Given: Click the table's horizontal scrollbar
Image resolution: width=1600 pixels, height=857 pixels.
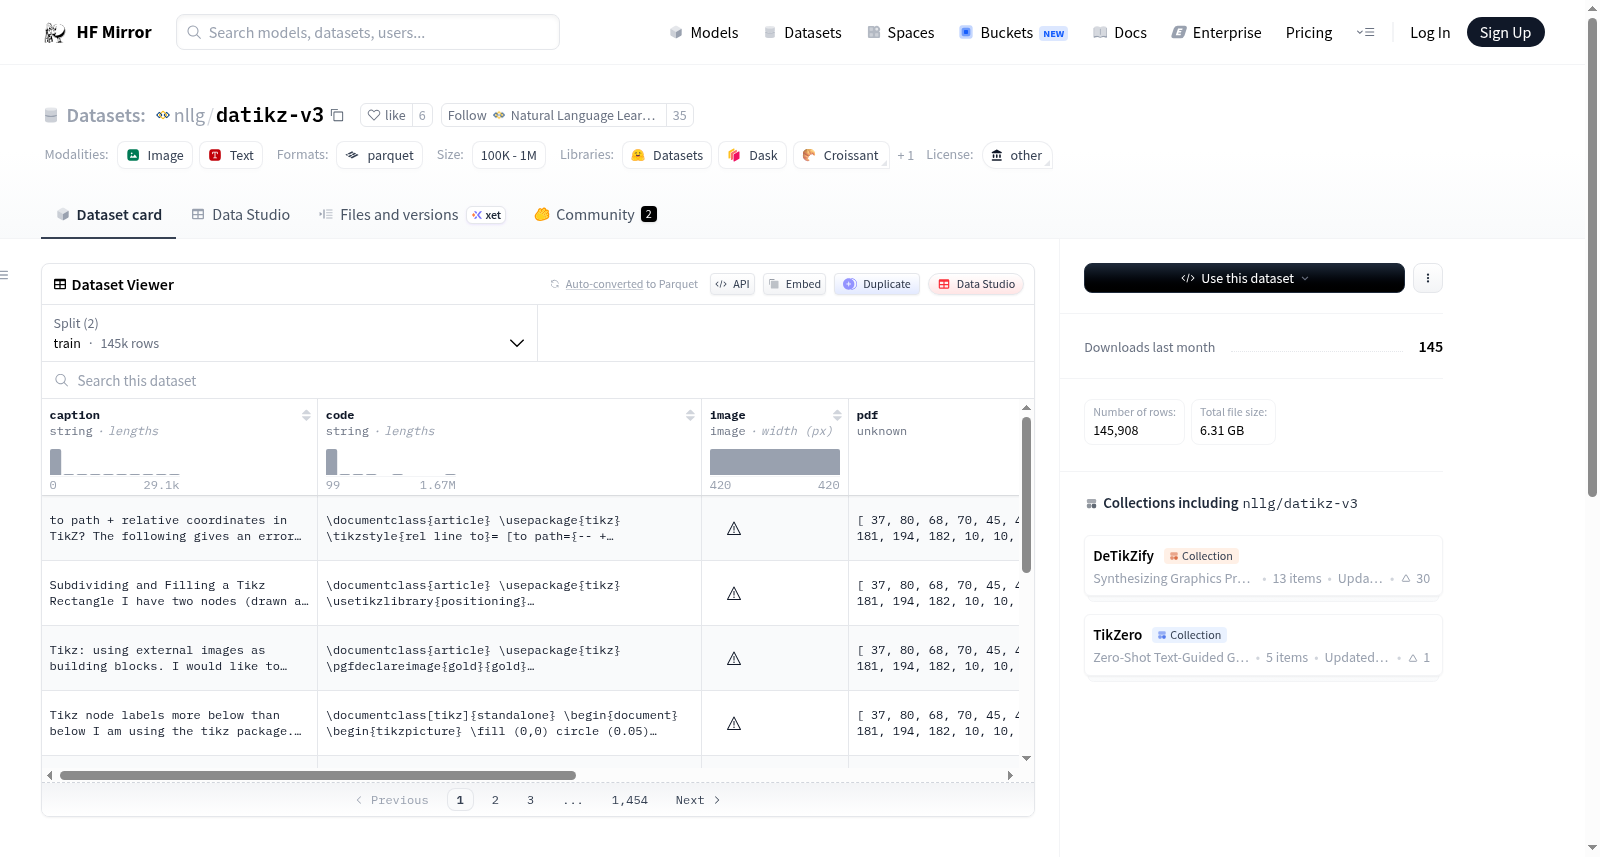Looking at the screenshot, I should point(318,775).
